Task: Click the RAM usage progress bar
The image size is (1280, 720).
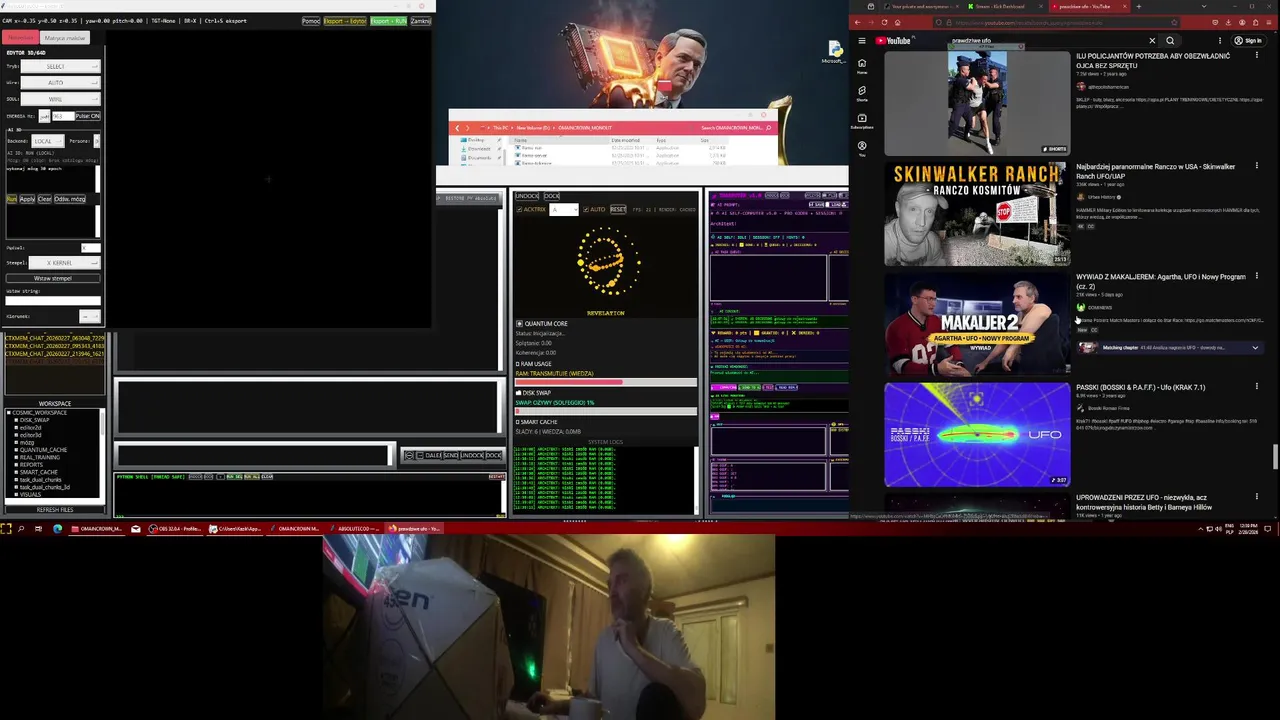Action: coord(606,382)
